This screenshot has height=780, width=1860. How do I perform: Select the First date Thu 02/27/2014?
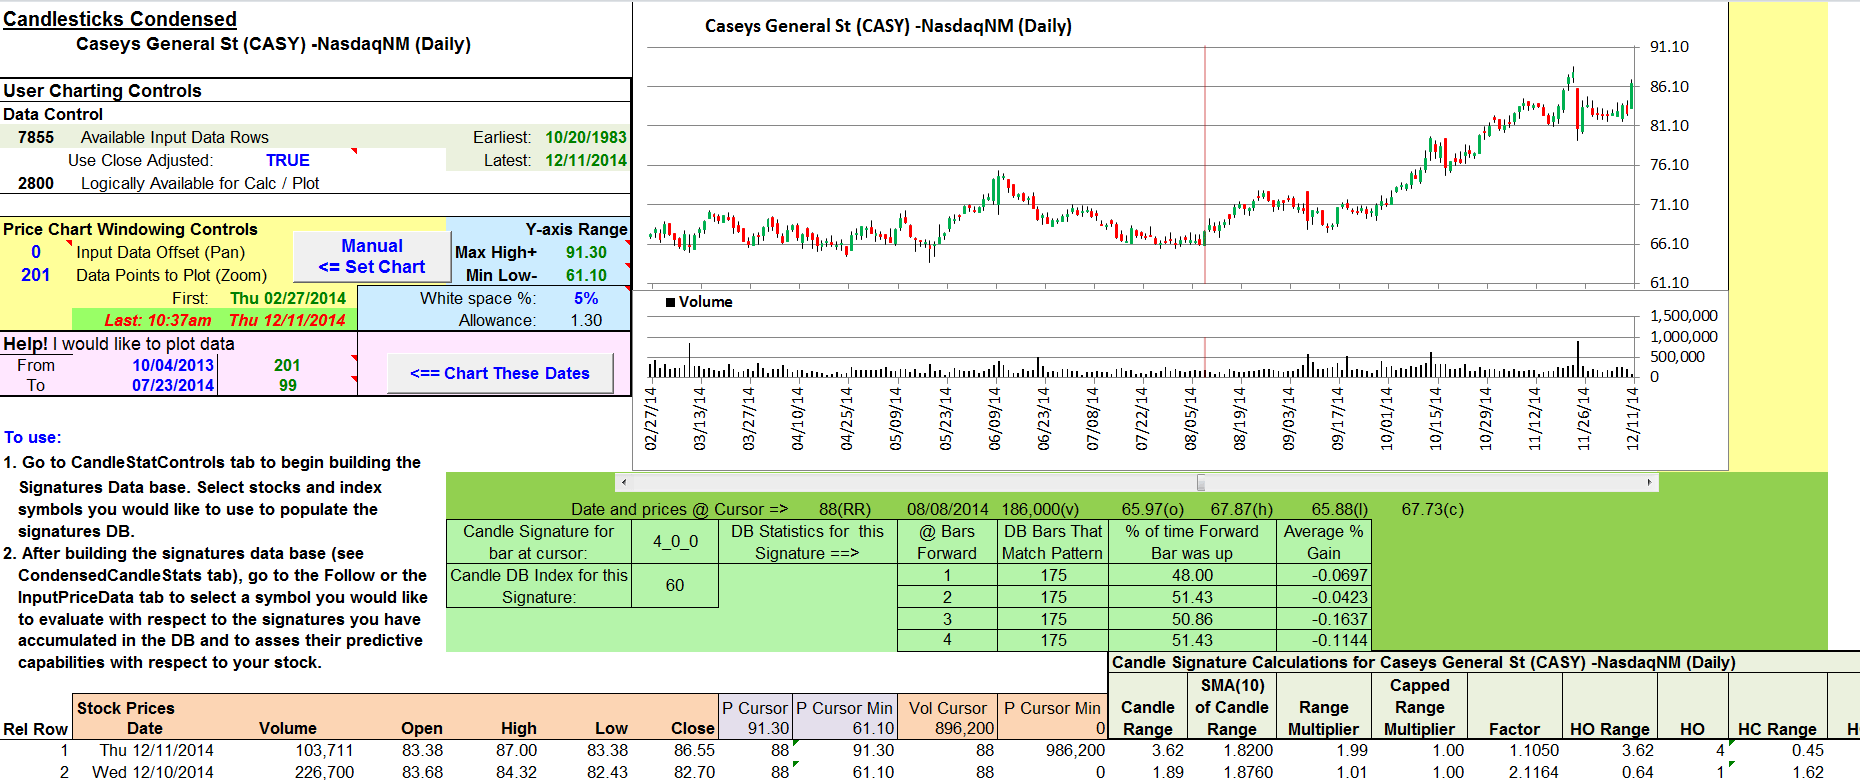[288, 298]
